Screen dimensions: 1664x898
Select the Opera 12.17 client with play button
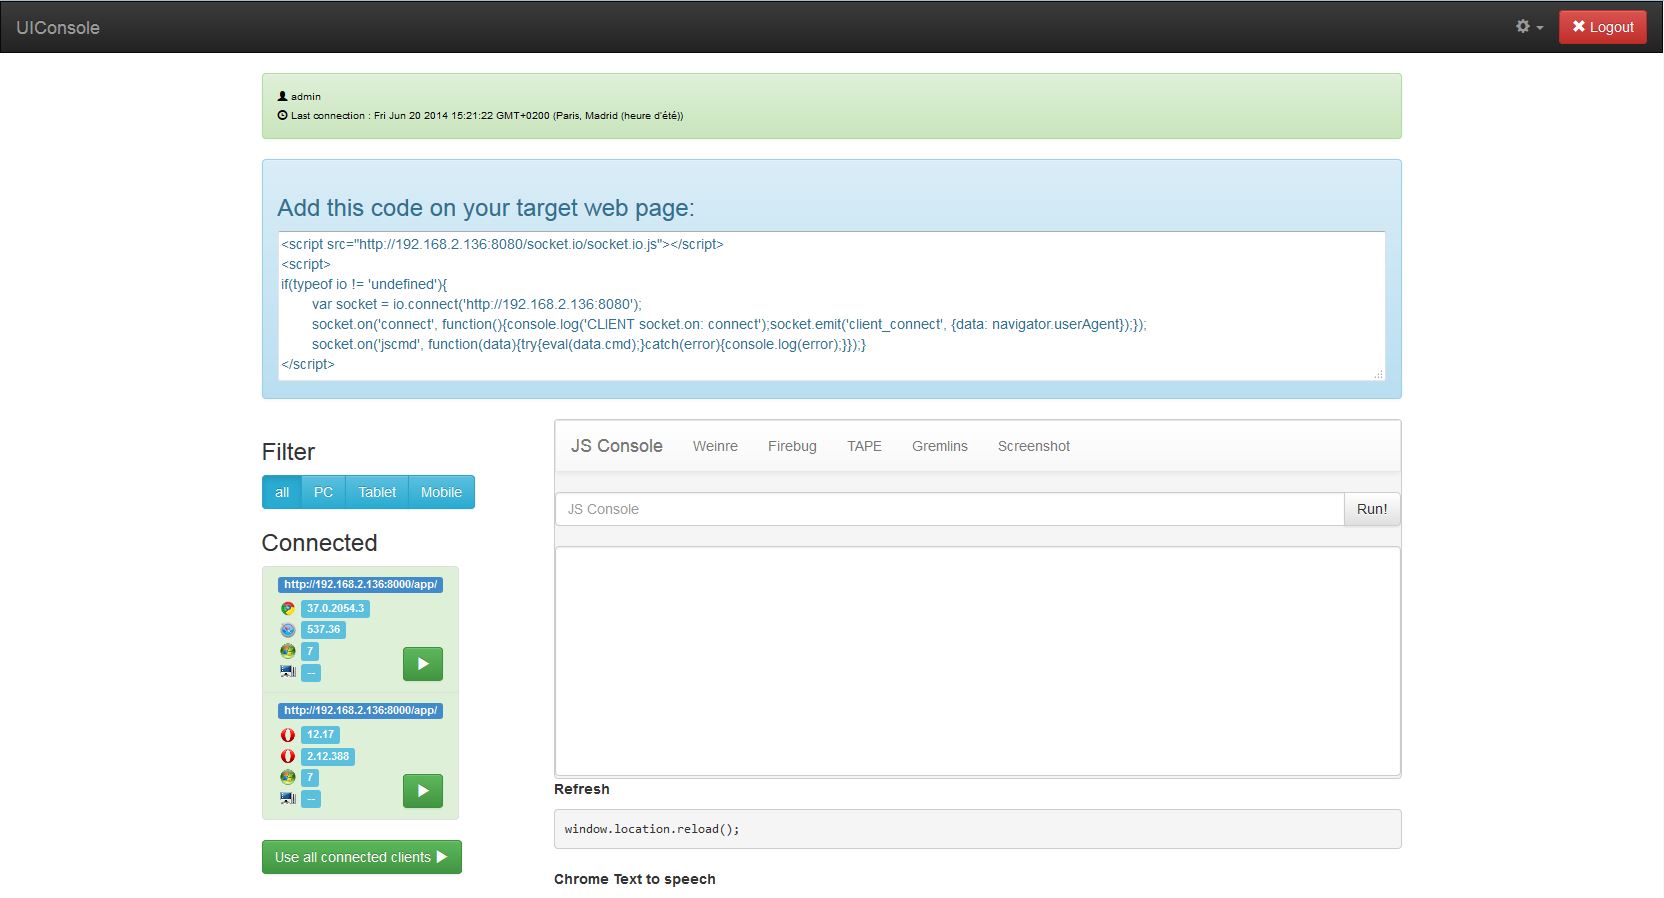coord(423,790)
